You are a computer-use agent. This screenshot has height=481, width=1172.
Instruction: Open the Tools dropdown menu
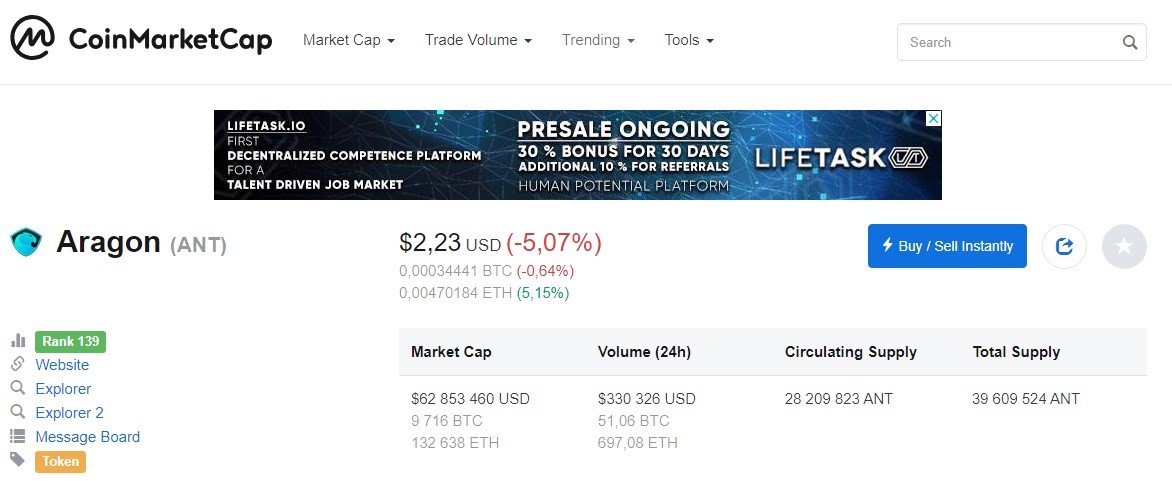click(x=689, y=40)
